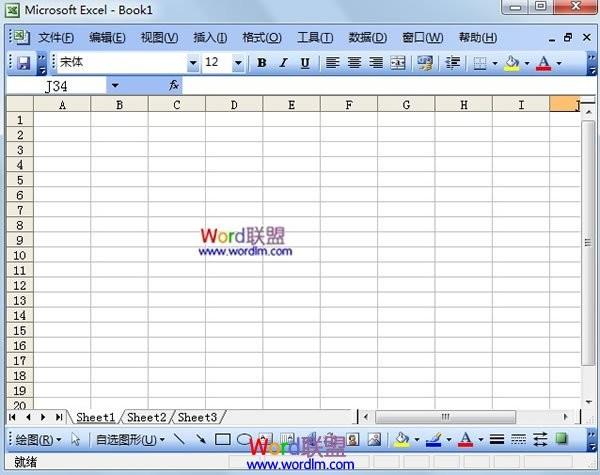Click the Currency style icon
Viewport: 600px width, 475px height.
pyautogui.click(x=425, y=63)
